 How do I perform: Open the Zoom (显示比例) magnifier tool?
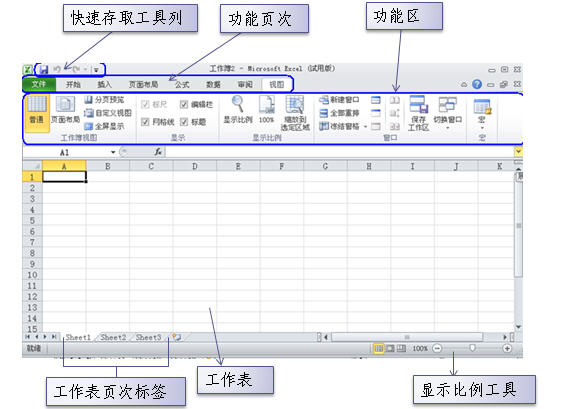(x=238, y=110)
